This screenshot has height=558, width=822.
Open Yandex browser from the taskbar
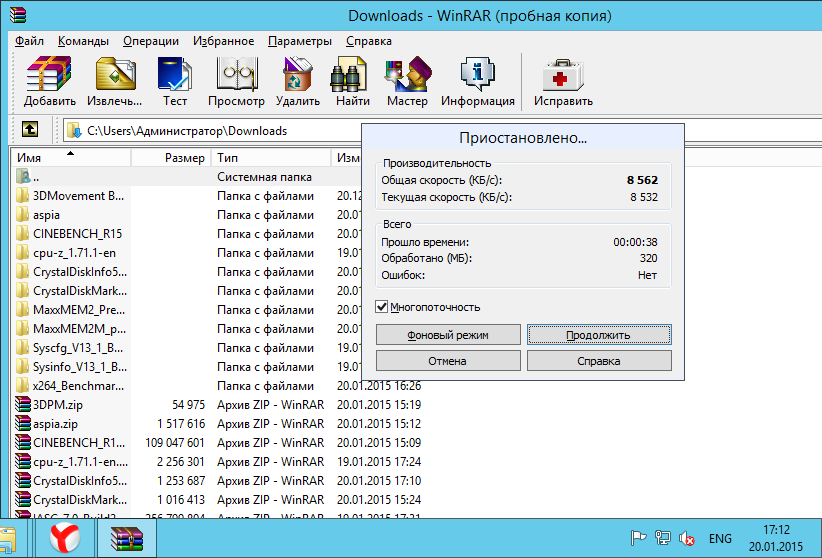click(x=65, y=538)
